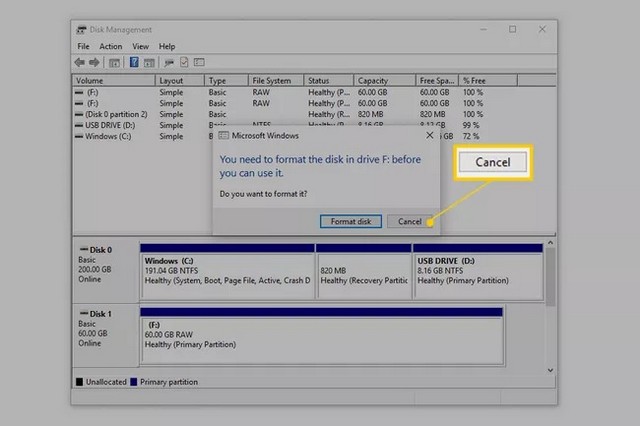
Task: Click the drive icon beside Windows (C:) volume row
Action: click(79, 136)
